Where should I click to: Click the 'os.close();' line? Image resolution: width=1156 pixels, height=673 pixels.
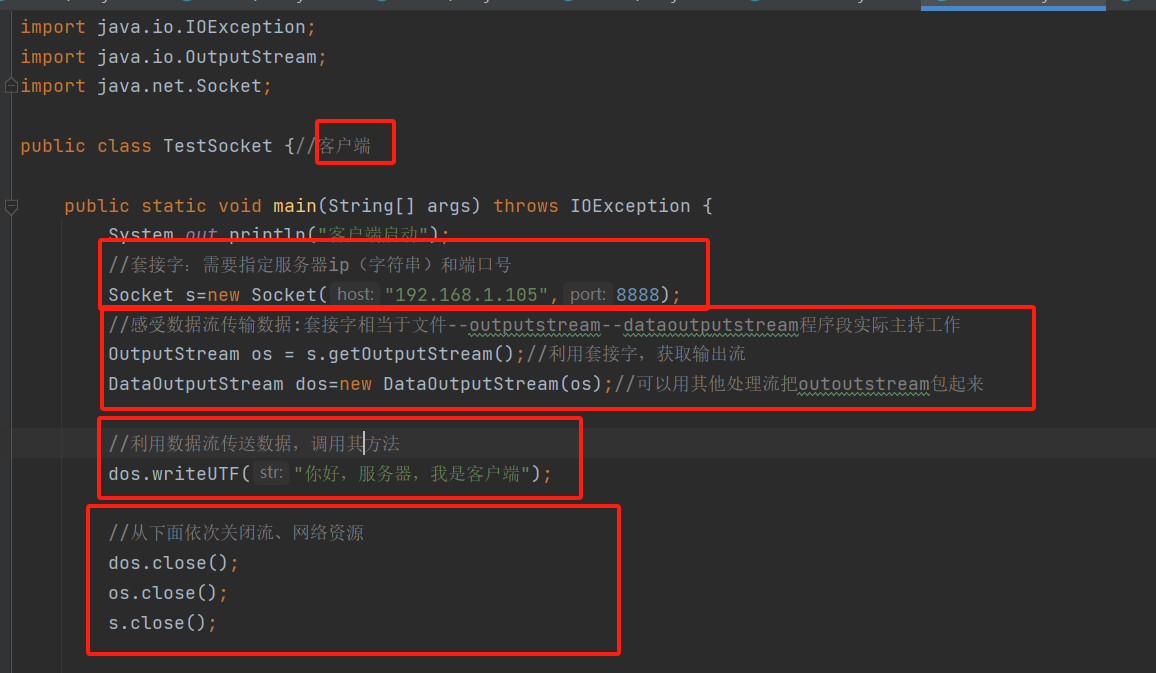click(x=168, y=593)
